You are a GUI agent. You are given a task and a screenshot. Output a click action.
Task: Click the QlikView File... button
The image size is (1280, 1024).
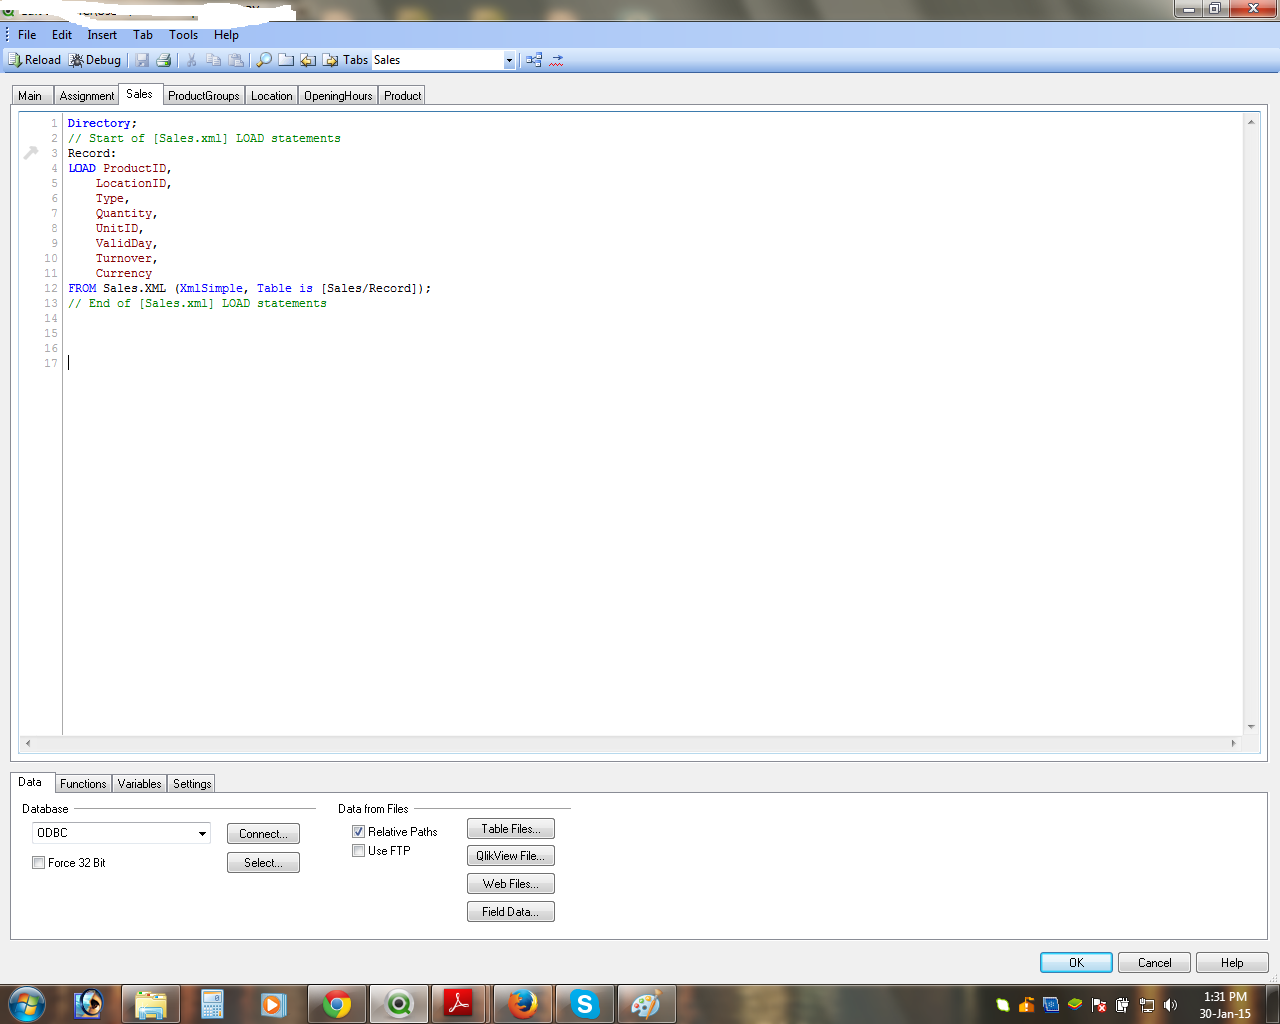[511, 856]
